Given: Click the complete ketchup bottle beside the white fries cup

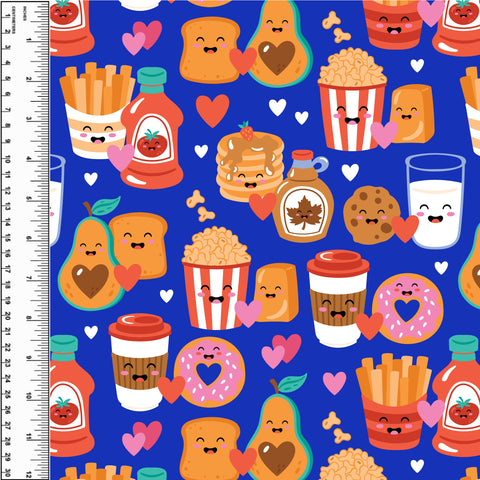Looking at the screenshot, I should click(x=152, y=128).
